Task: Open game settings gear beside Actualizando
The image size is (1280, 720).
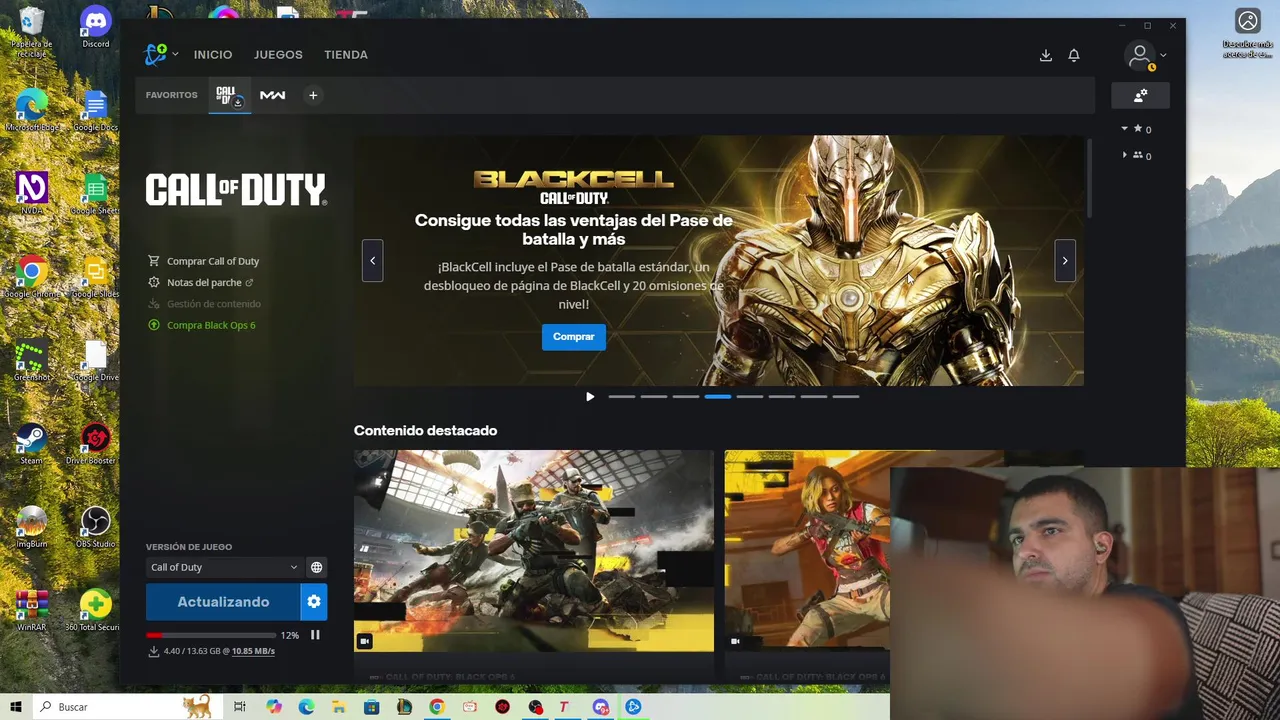Action: pos(314,602)
